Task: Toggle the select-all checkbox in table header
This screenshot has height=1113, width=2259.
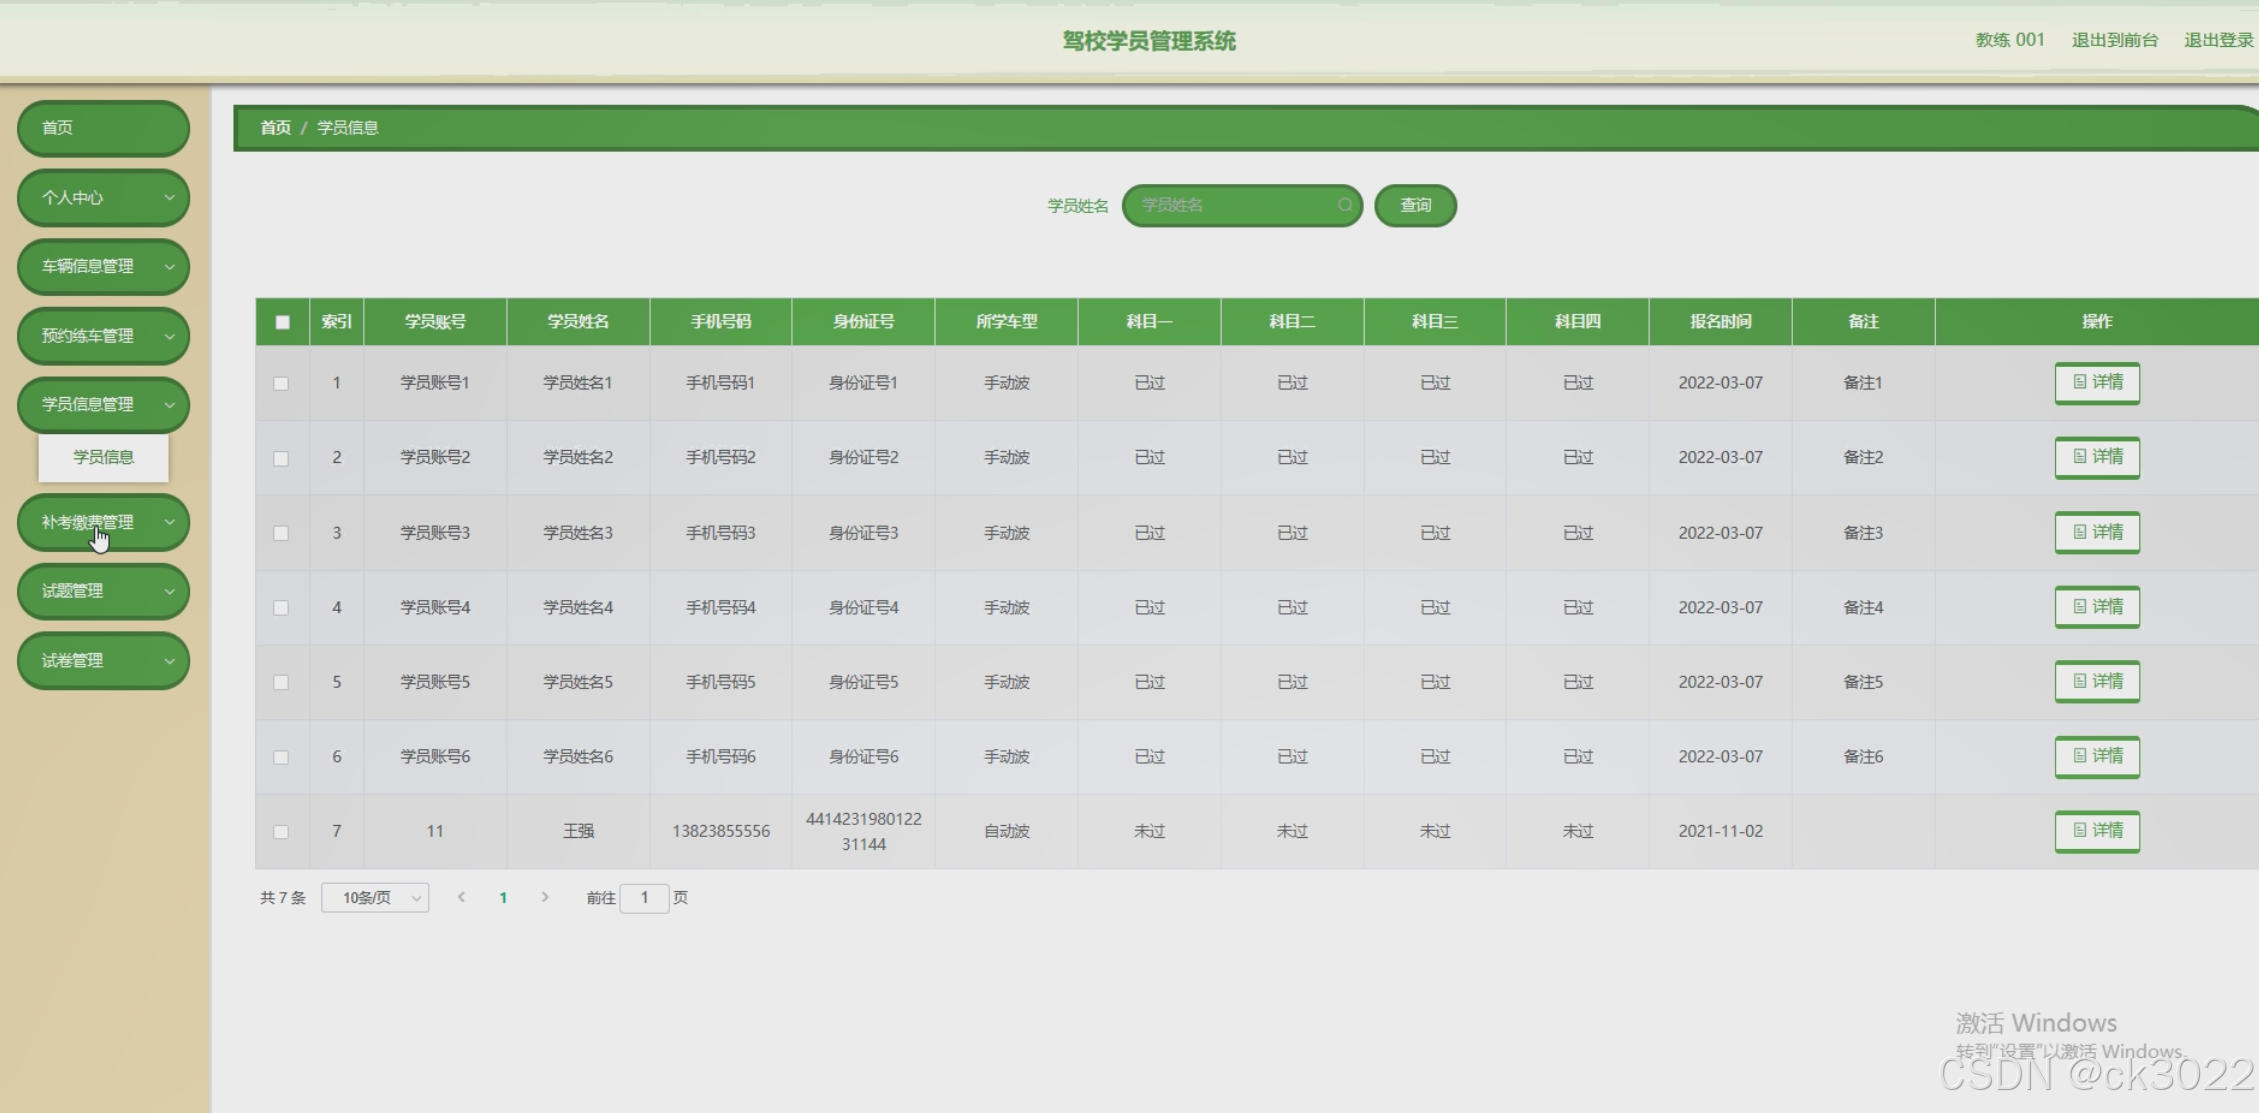Action: (x=282, y=322)
